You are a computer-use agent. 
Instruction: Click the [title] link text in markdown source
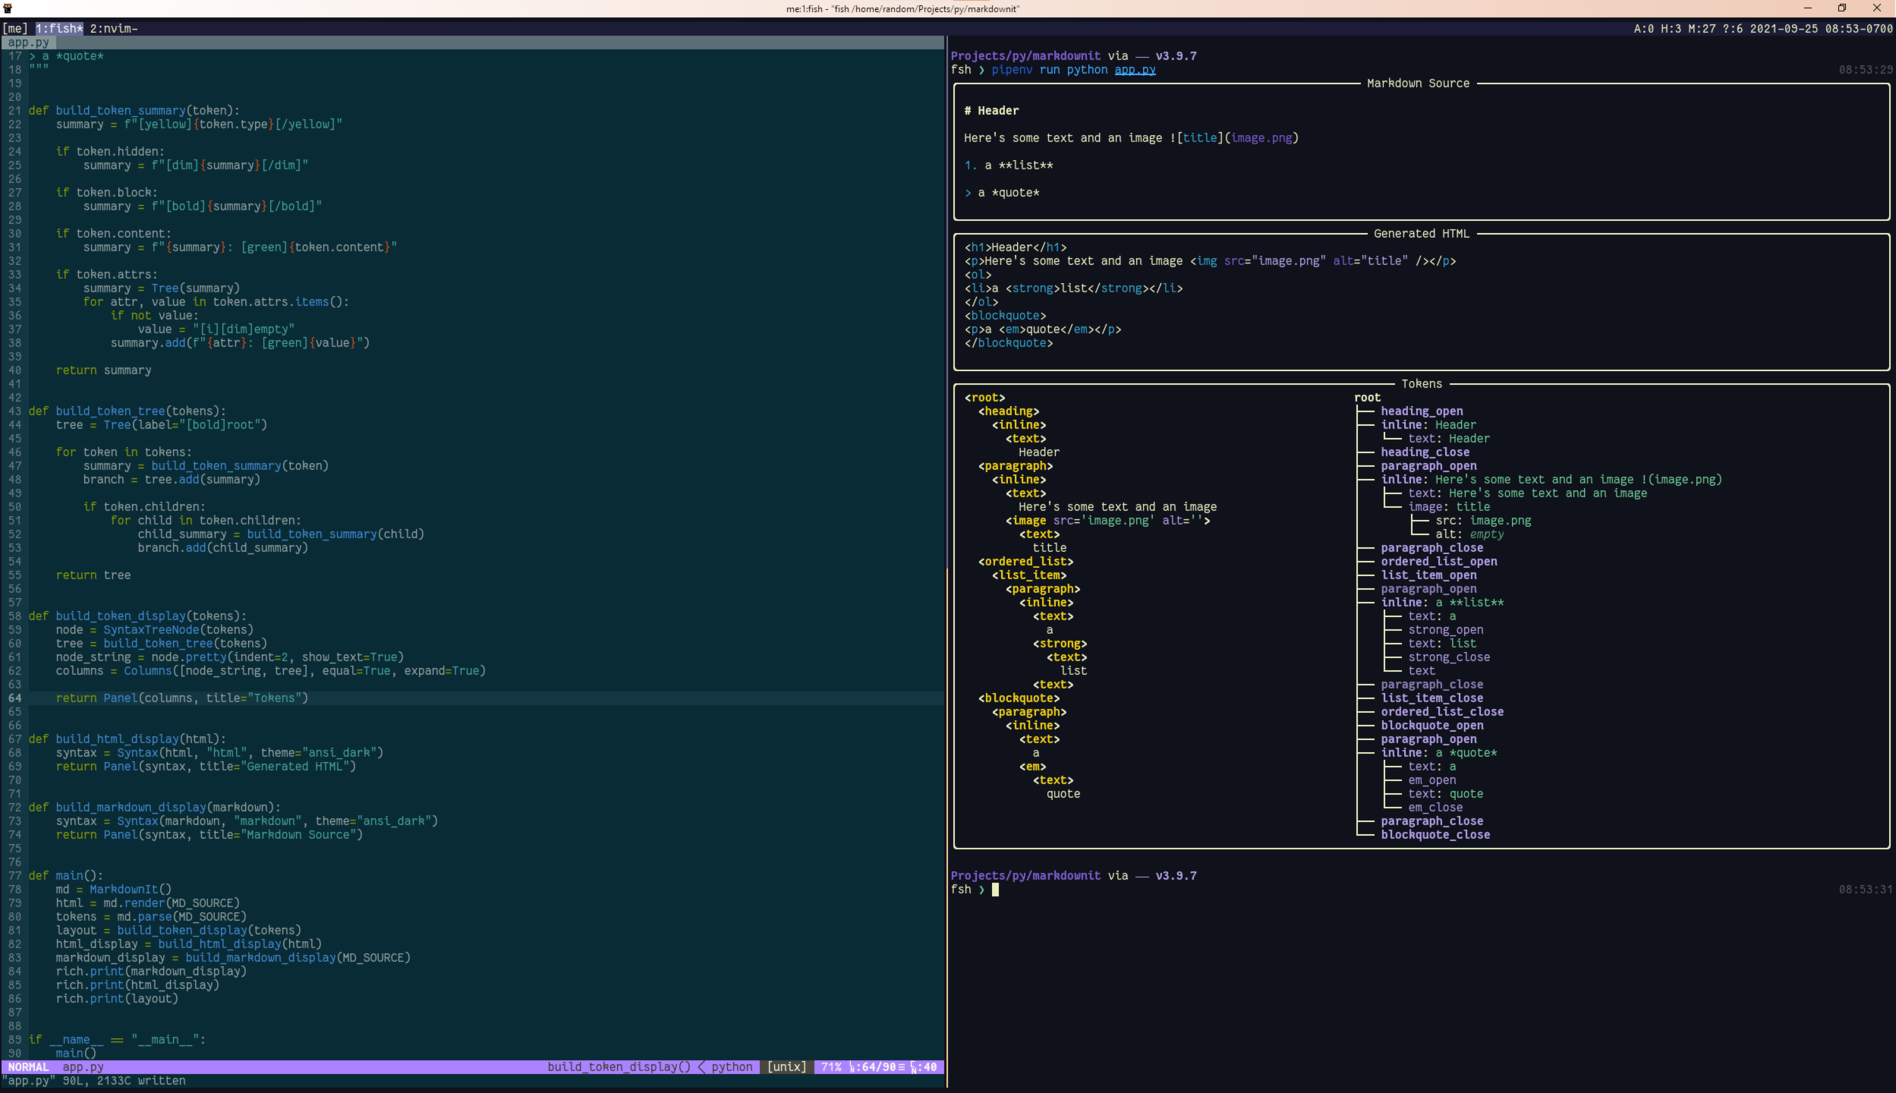(1200, 138)
